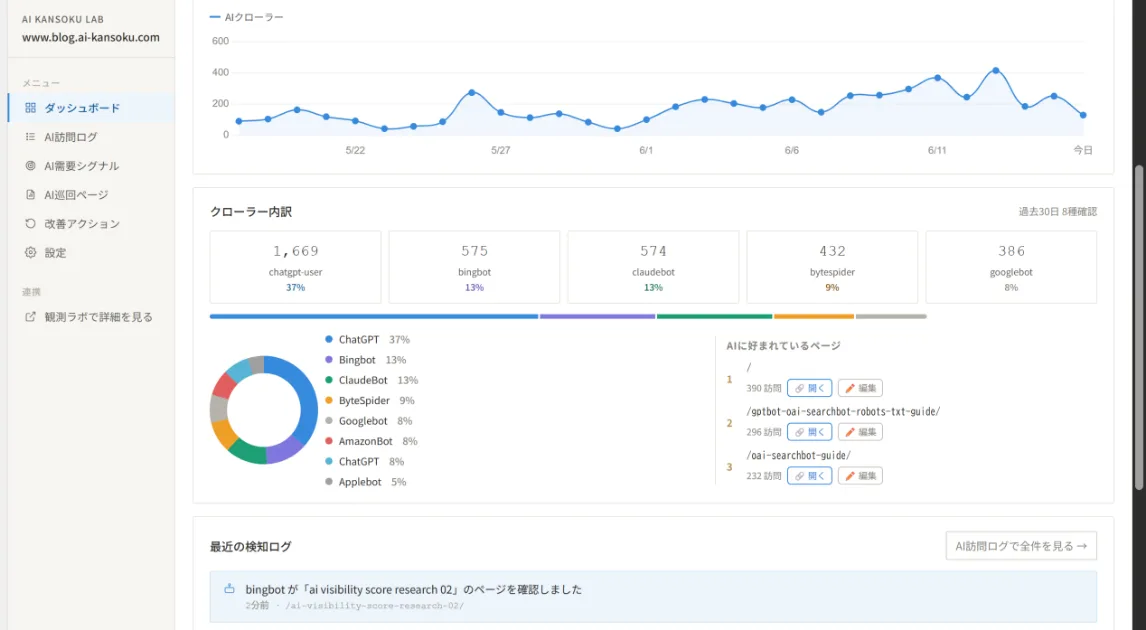Select the googlebot 386 card
Screen dimensions: 1146x630
coord(1011,267)
